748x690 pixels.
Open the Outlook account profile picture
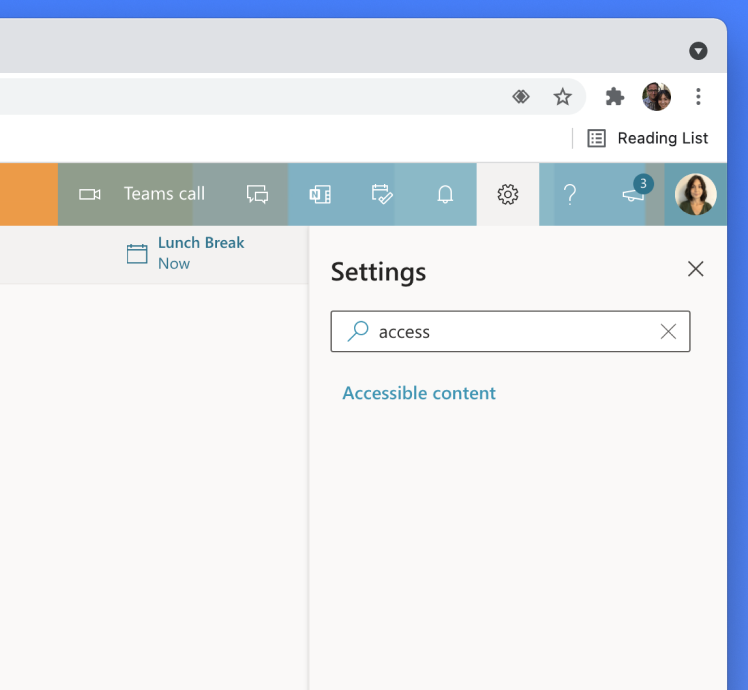click(696, 194)
